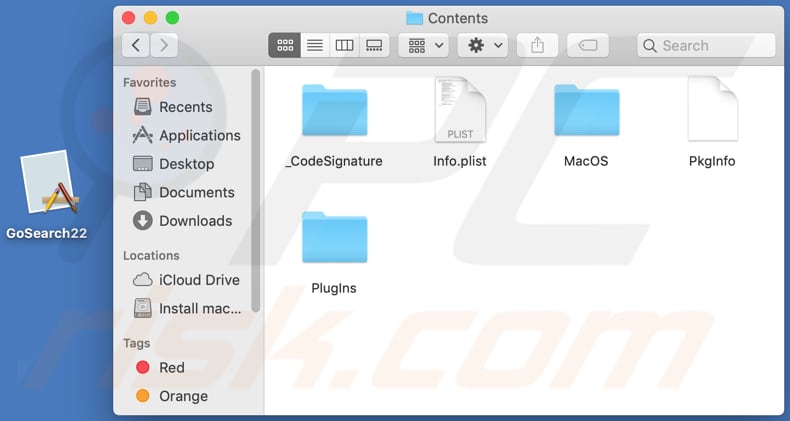Click the MacOS name label
Image resolution: width=790 pixels, height=421 pixels.
coord(586,161)
